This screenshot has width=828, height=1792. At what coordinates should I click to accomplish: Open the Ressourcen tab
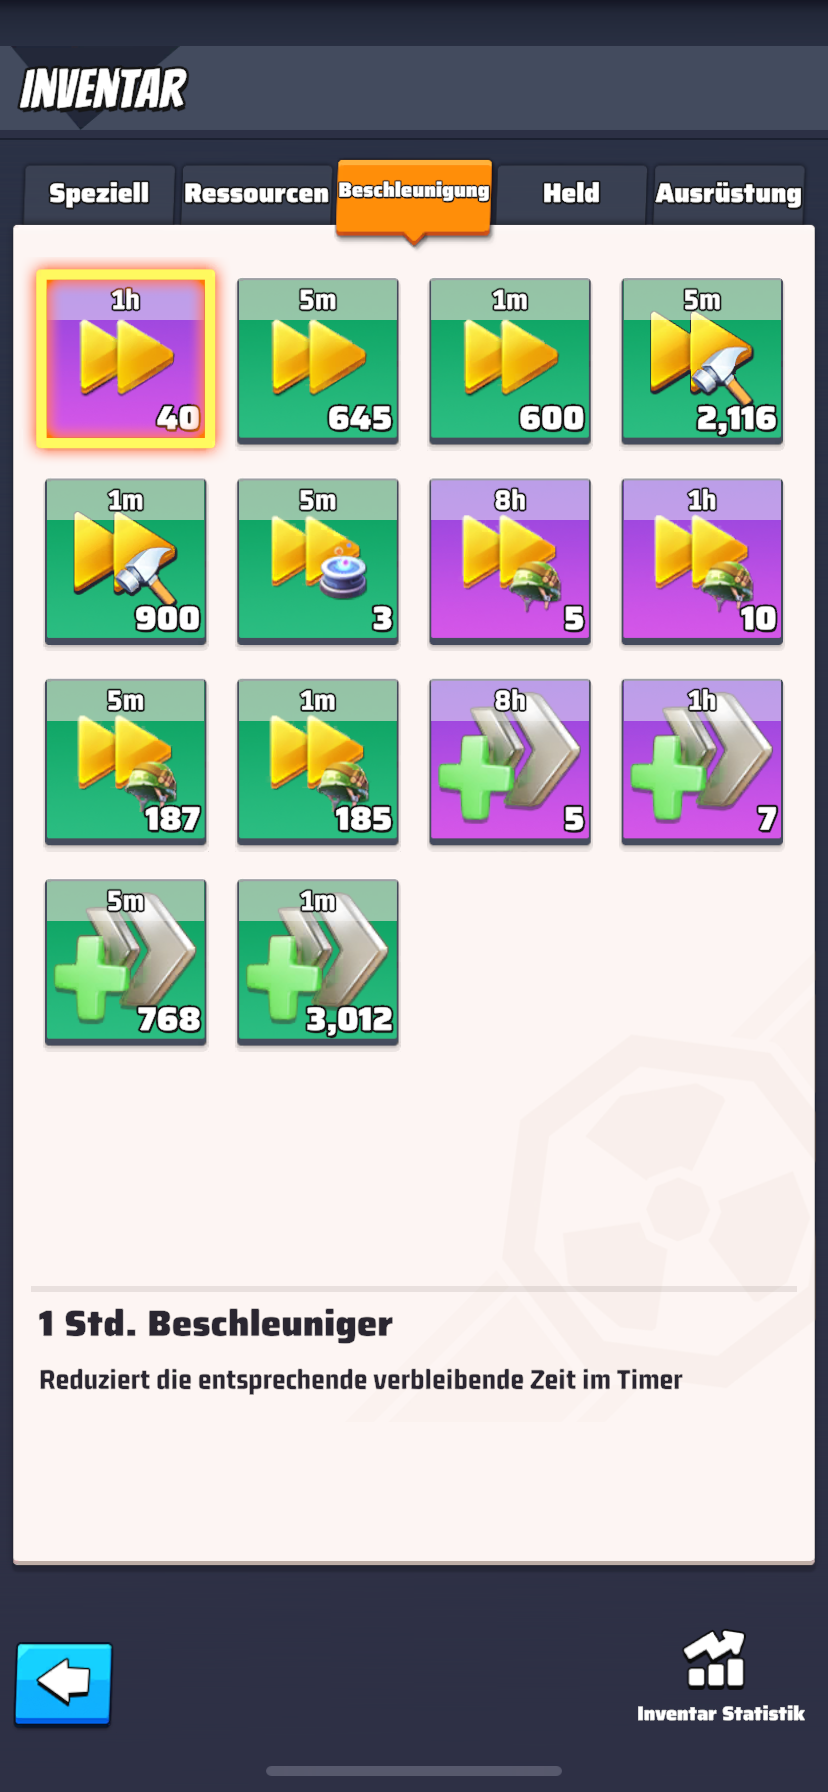(256, 194)
